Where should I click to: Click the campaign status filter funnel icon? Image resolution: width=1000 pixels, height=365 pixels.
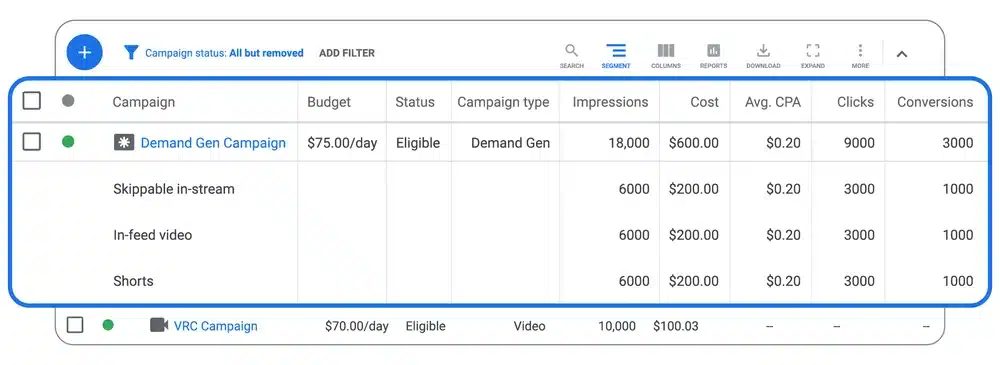[x=131, y=53]
